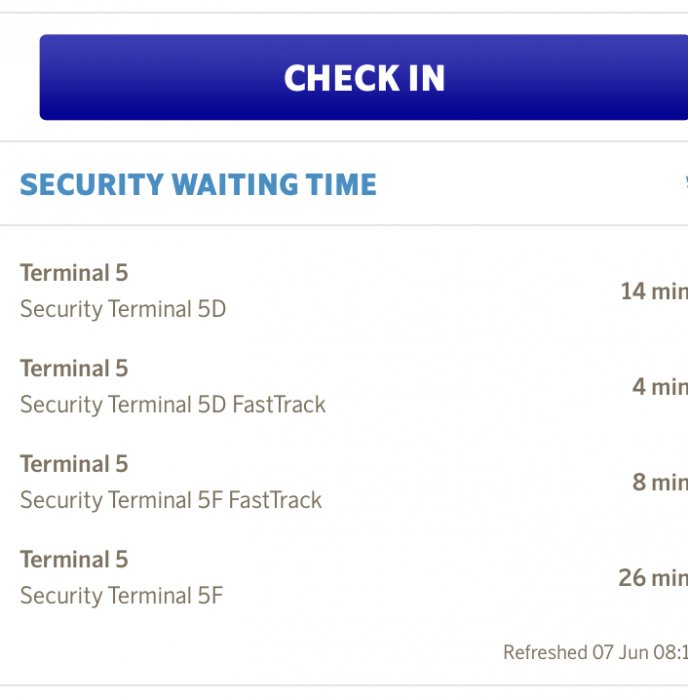
Task: Select Terminal 5 heading above Security Terminal 5F
Action: pos(74,559)
